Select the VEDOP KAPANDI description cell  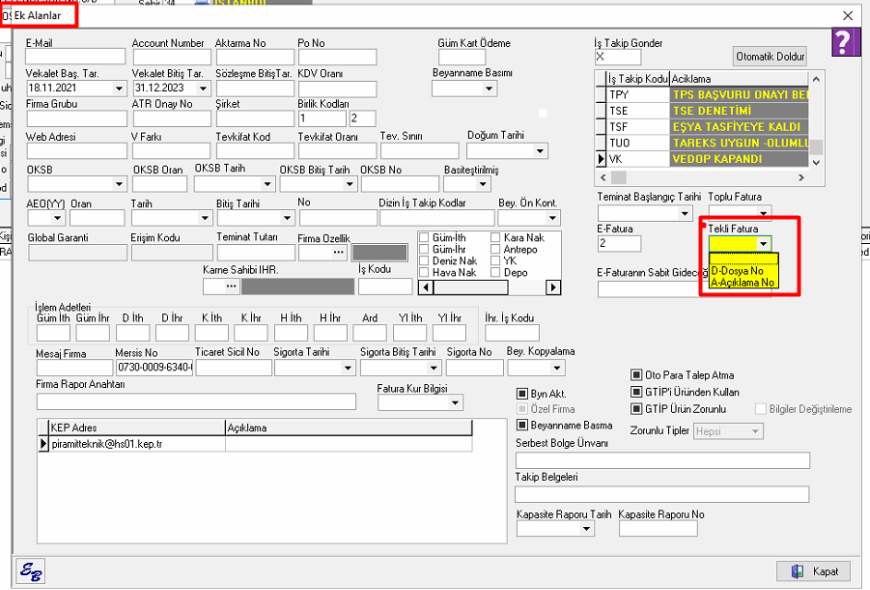(x=739, y=159)
